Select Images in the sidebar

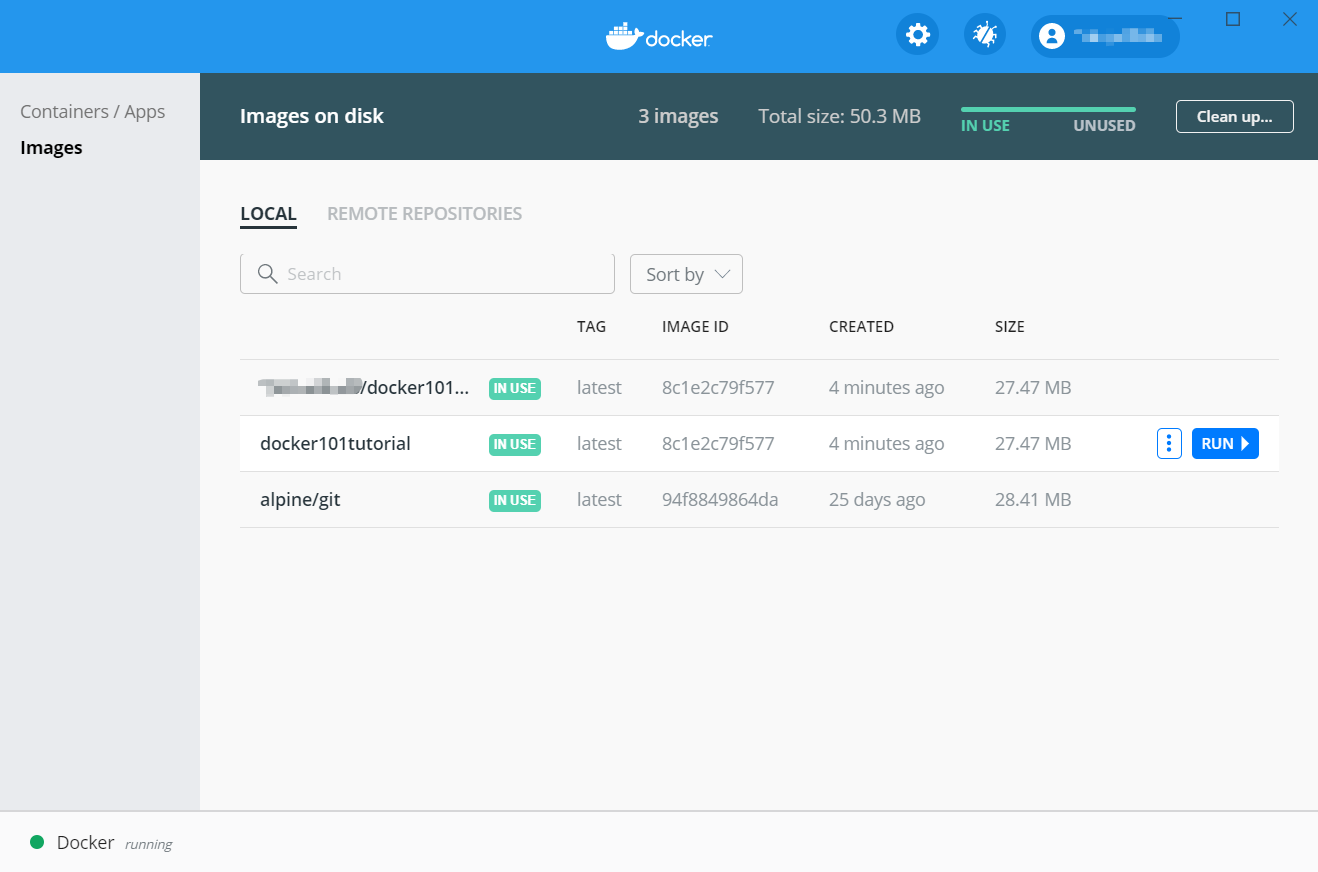coord(51,148)
